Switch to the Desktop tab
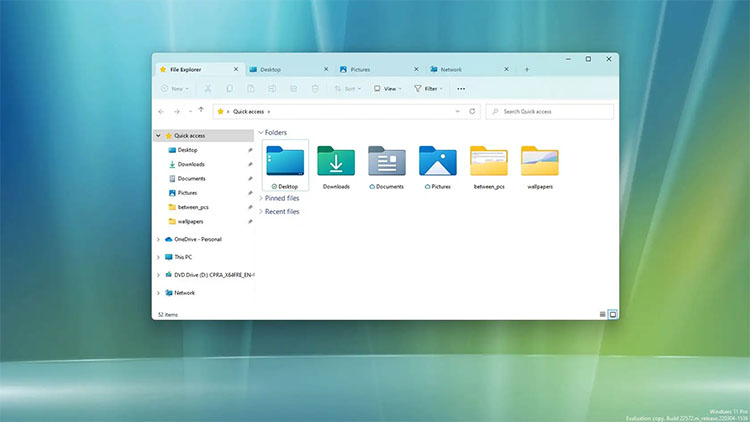This screenshot has height=422, width=750. [289, 69]
